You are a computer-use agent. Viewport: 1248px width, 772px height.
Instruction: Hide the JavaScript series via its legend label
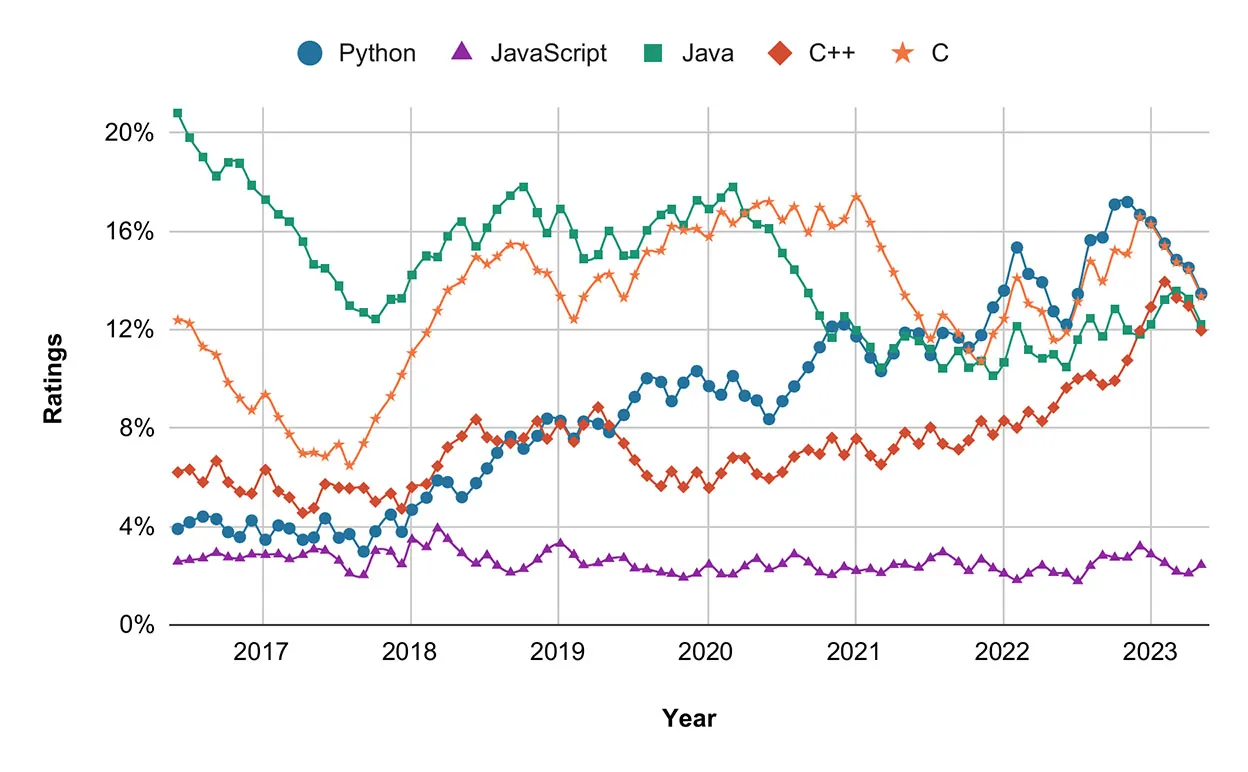(548, 53)
